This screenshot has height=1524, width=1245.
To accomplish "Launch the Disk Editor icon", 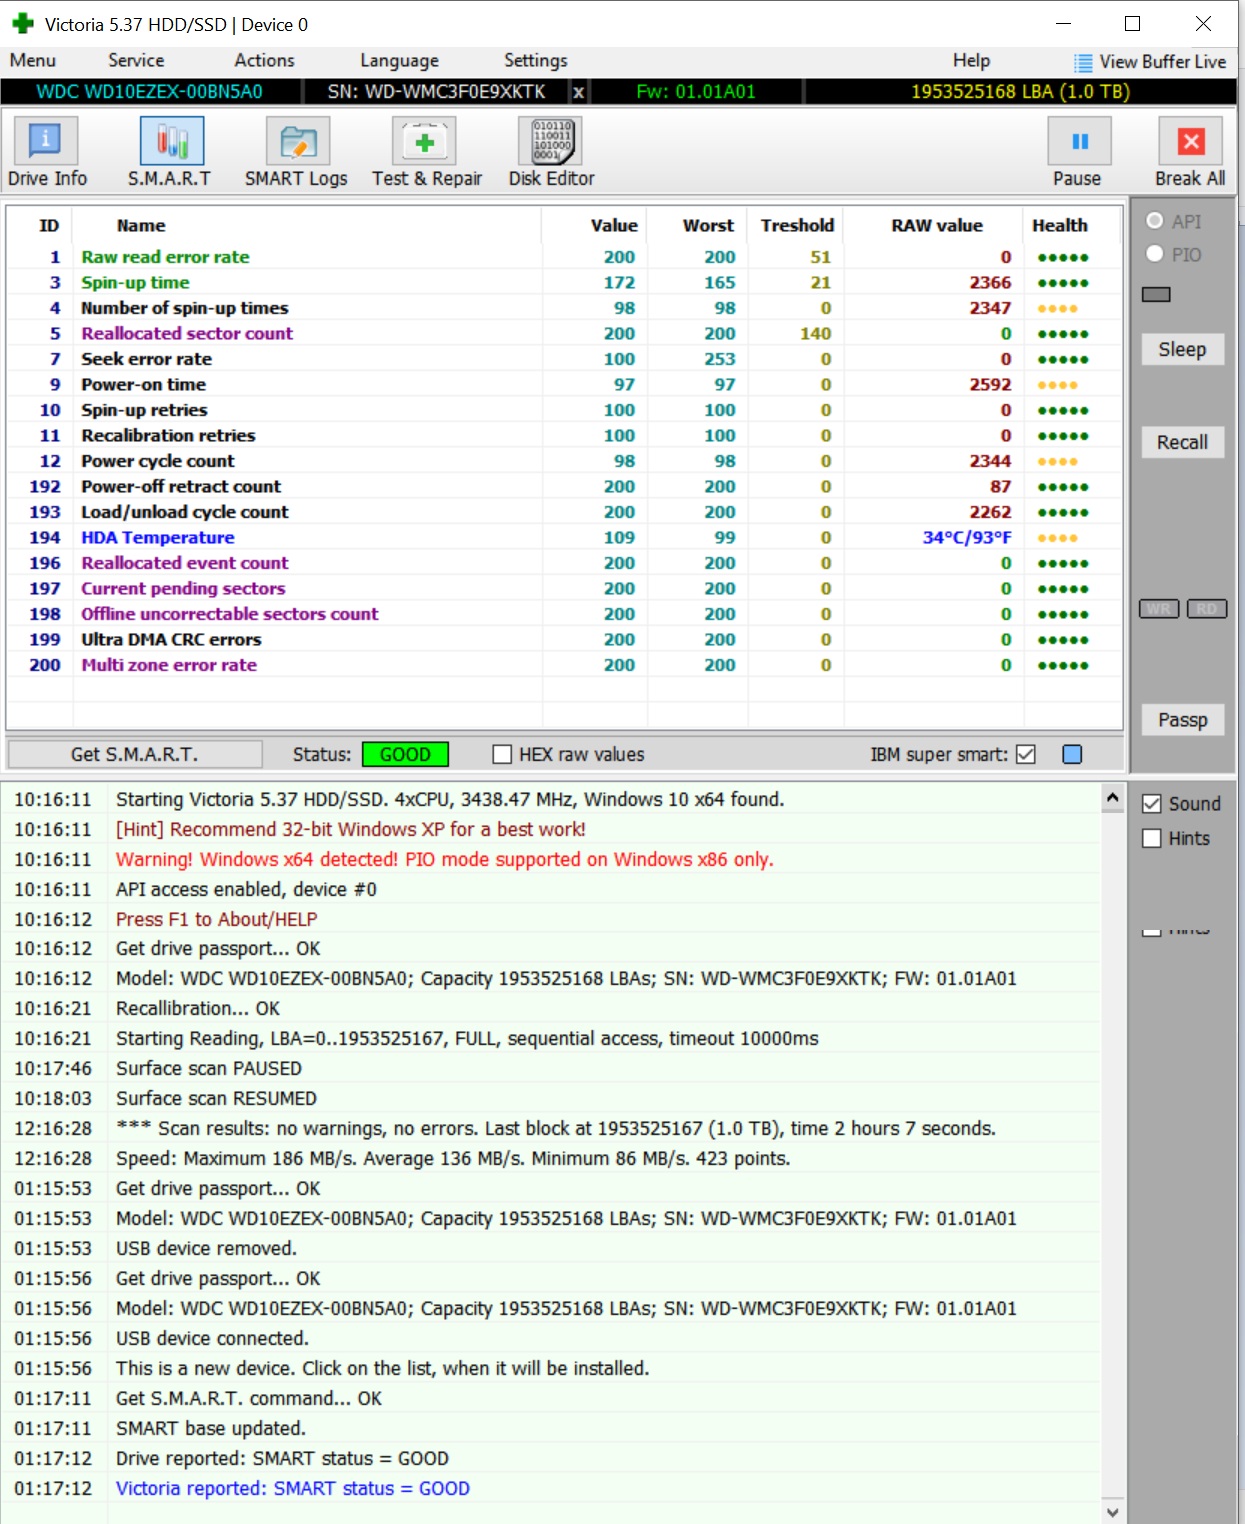I will pyautogui.click(x=550, y=141).
